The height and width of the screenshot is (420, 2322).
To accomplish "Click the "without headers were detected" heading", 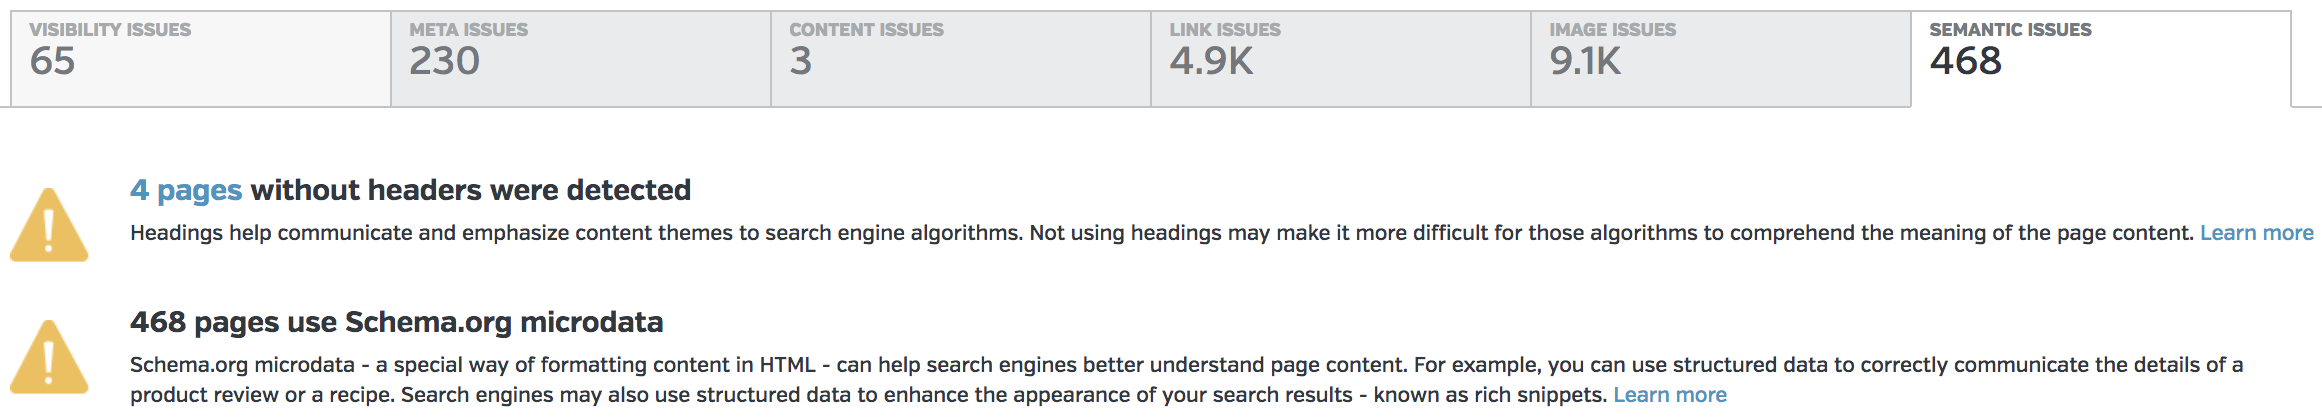I will point(470,190).
